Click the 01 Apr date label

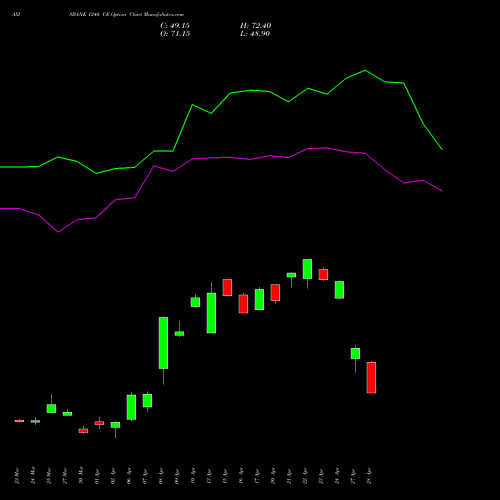pos(97,476)
